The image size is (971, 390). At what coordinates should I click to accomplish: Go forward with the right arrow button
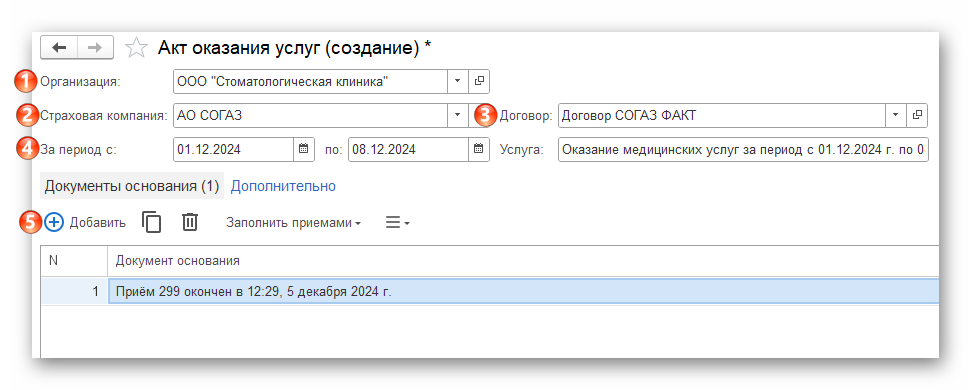(x=95, y=48)
